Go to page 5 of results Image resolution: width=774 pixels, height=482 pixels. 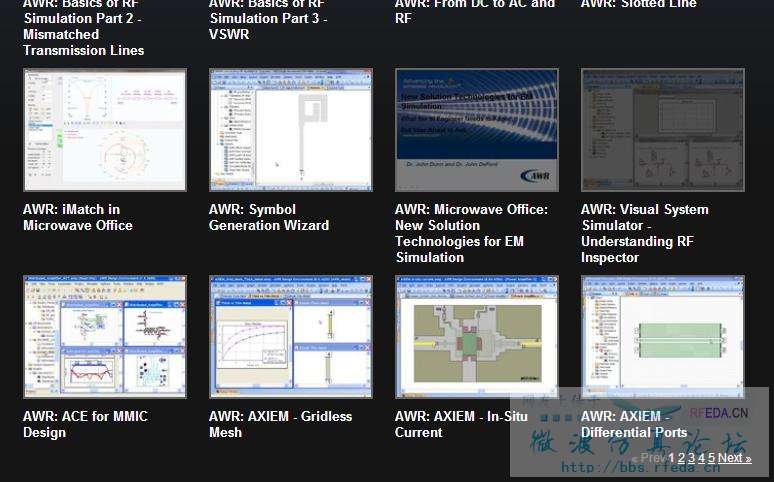pos(711,458)
